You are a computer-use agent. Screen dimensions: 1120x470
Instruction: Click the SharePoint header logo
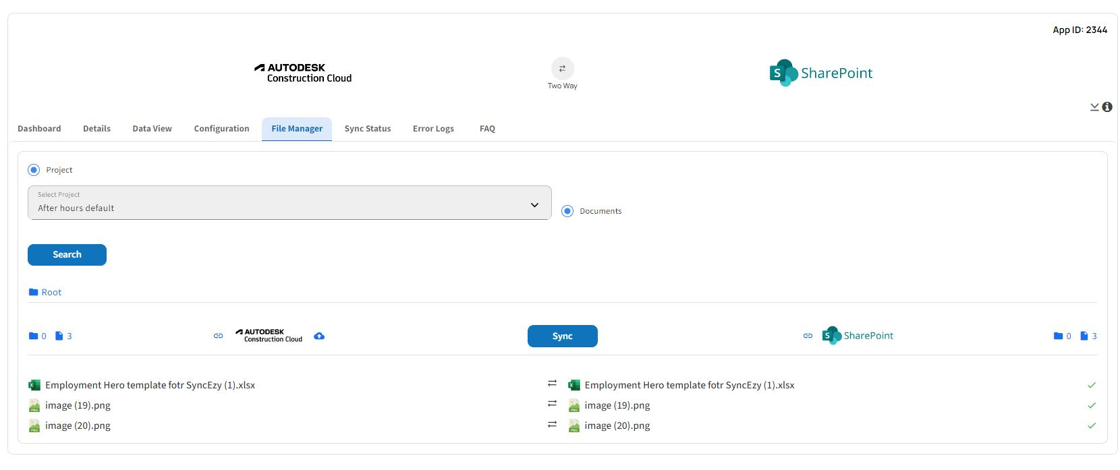click(x=821, y=73)
